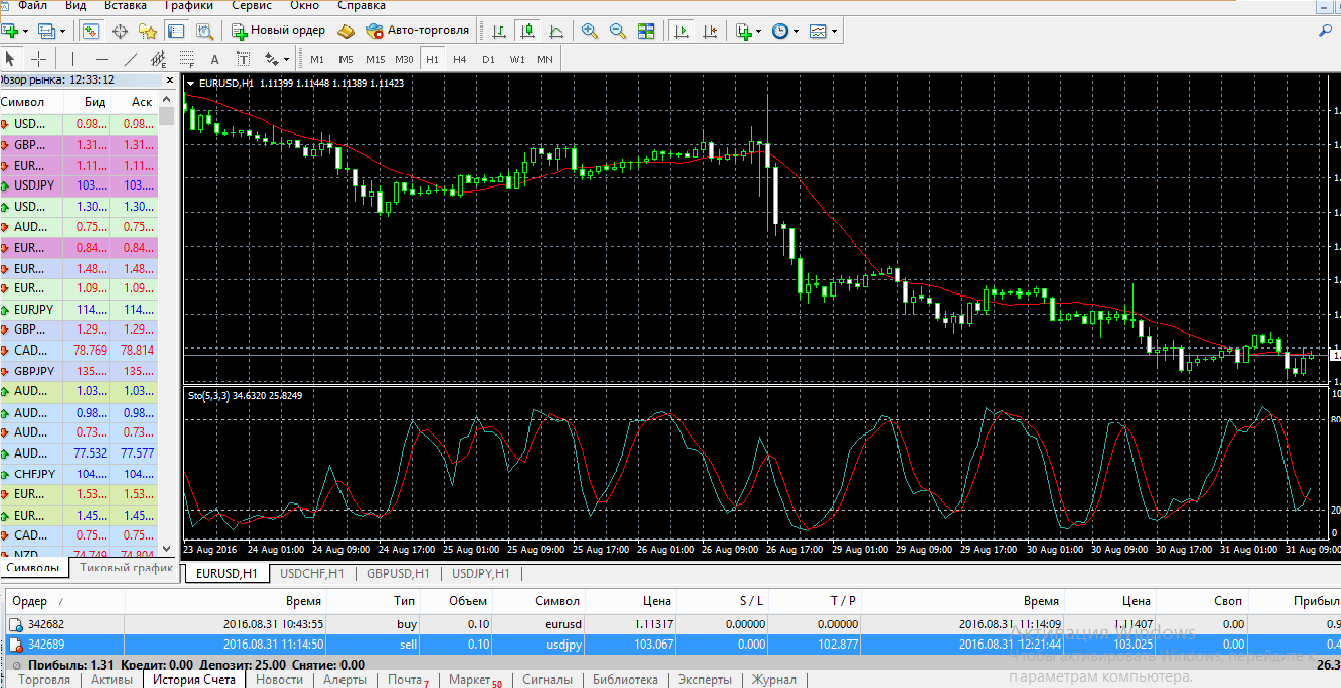Toggle the Авто-торговля button

pyautogui.click(x=418, y=31)
